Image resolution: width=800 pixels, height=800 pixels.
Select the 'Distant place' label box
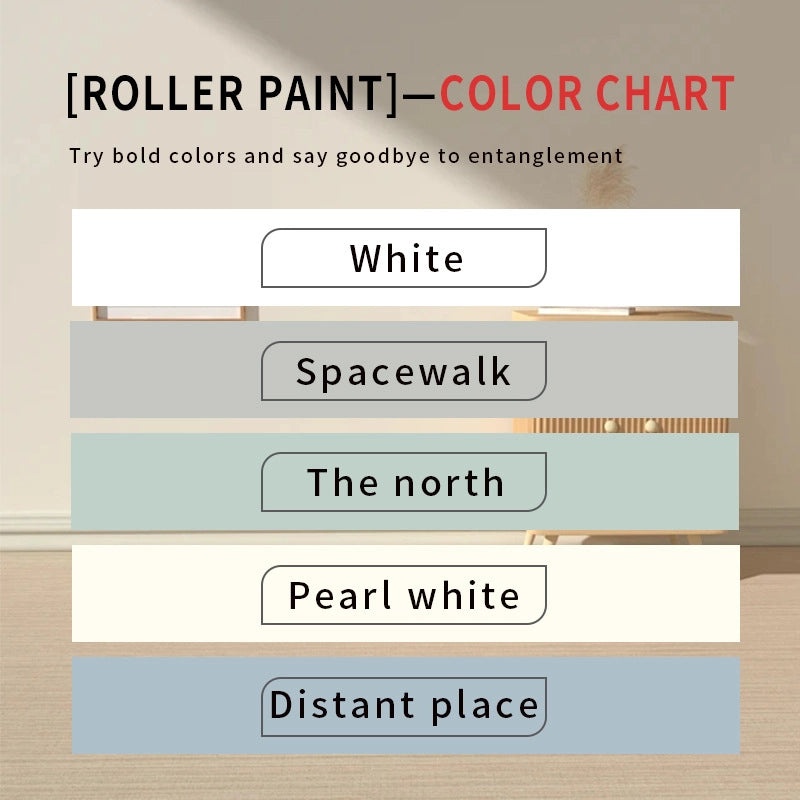pos(404,706)
